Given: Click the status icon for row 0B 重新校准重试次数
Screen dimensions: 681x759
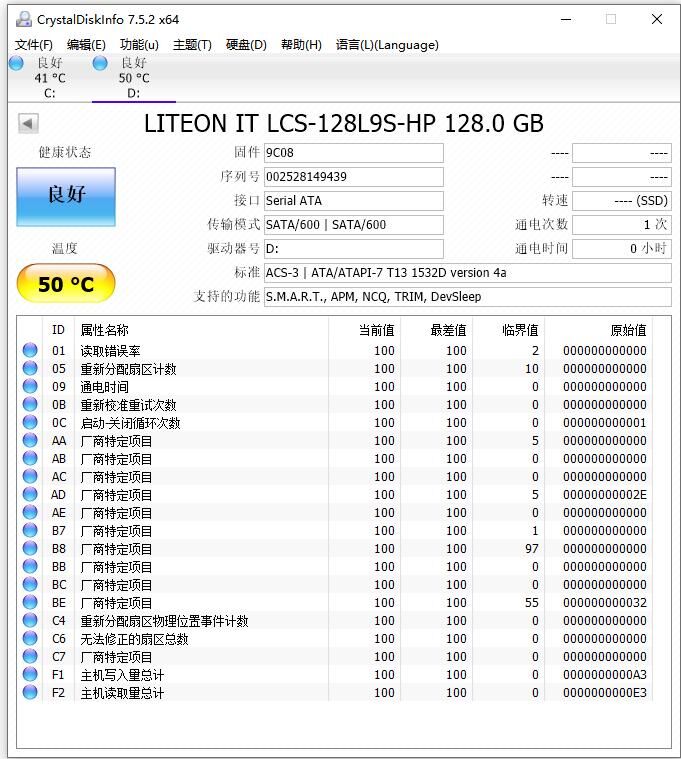Looking at the screenshot, I should point(30,404).
